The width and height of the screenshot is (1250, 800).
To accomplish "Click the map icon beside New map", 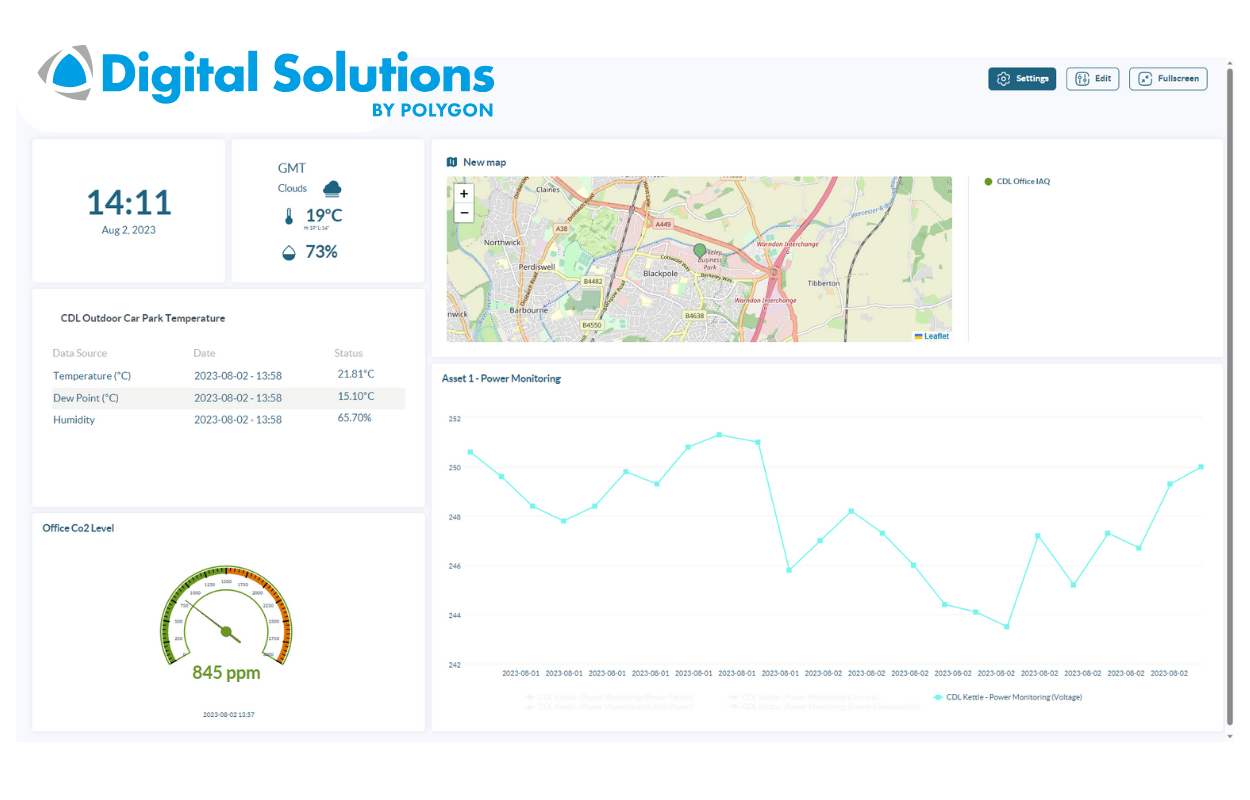I will point(452,162).
